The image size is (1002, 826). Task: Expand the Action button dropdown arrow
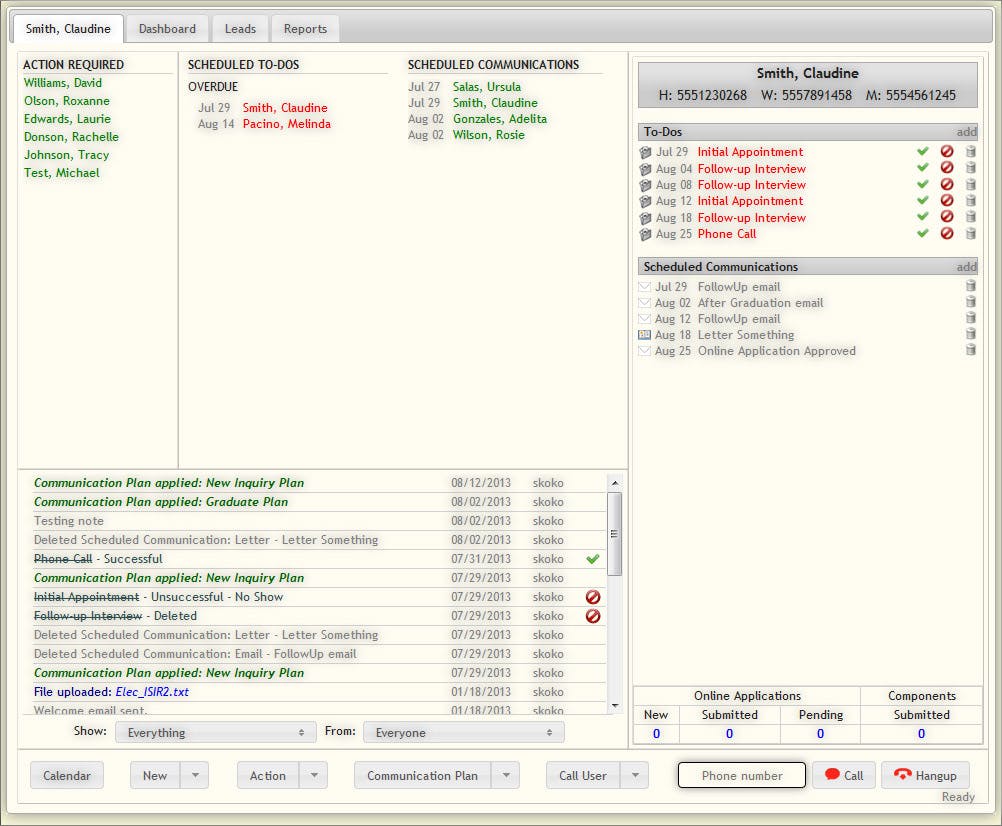pos(314,775)
